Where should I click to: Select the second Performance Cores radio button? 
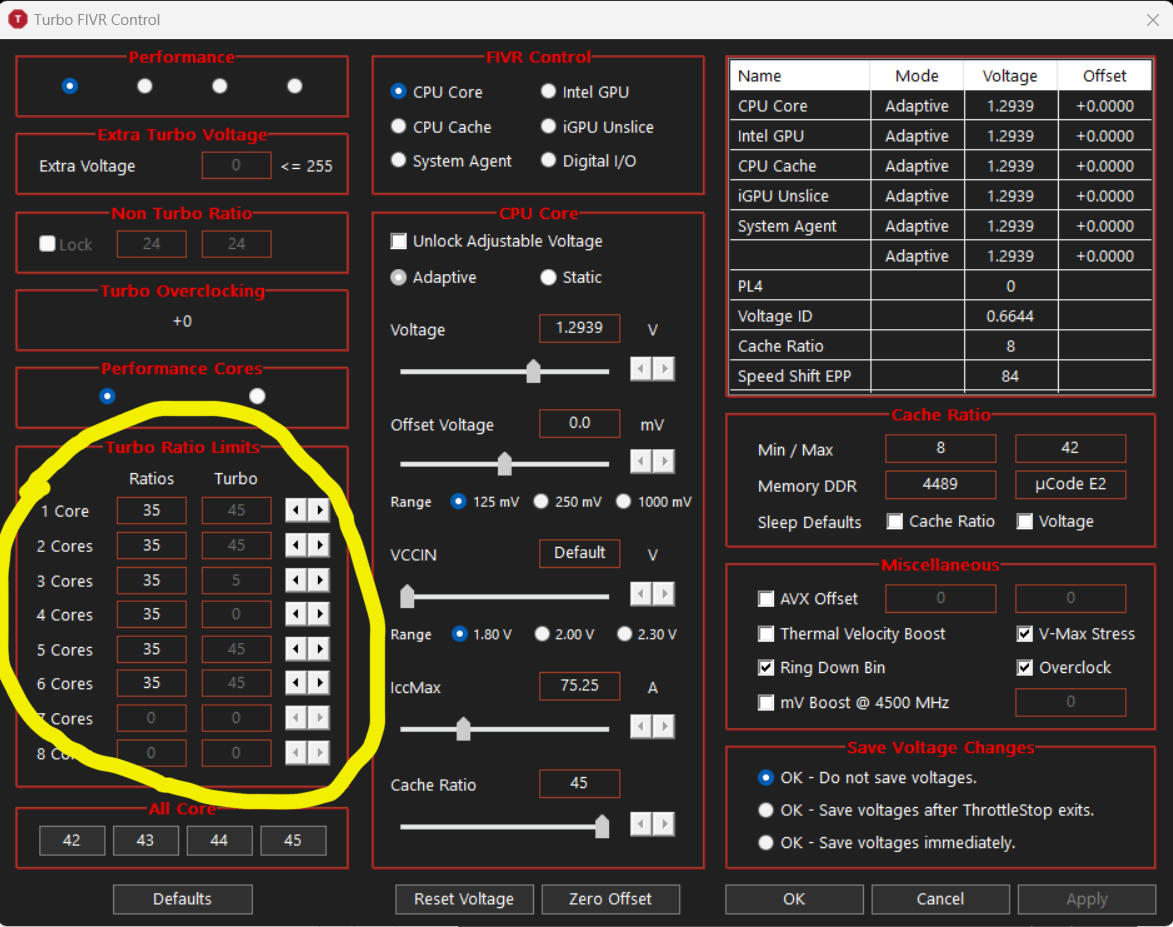click(257, 396)
